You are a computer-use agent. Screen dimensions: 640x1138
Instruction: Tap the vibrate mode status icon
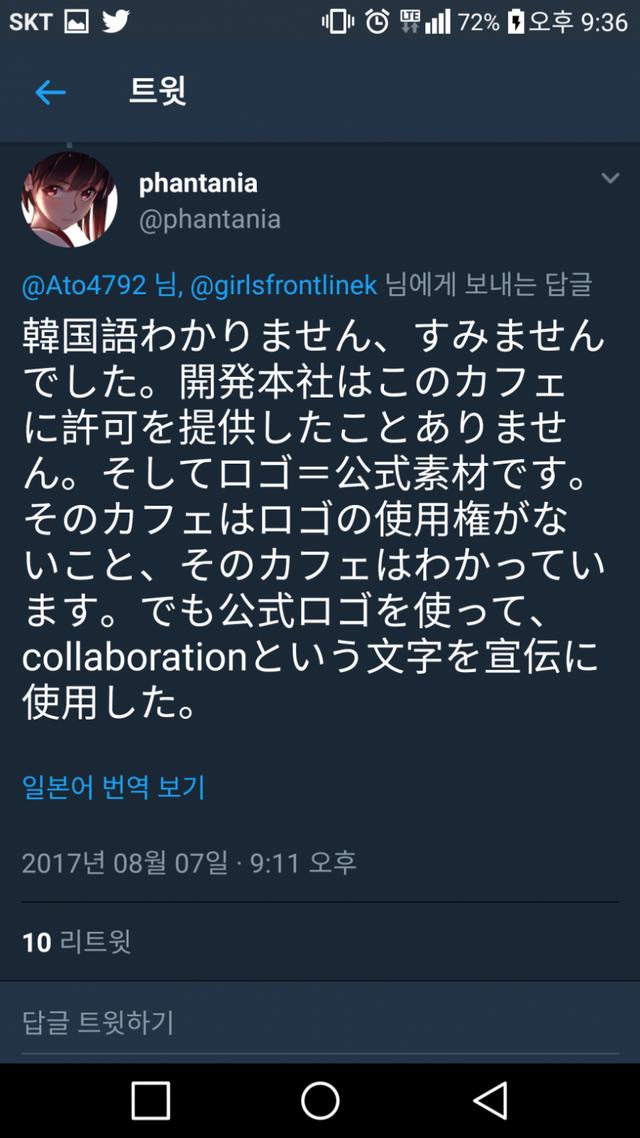(338, 22)
